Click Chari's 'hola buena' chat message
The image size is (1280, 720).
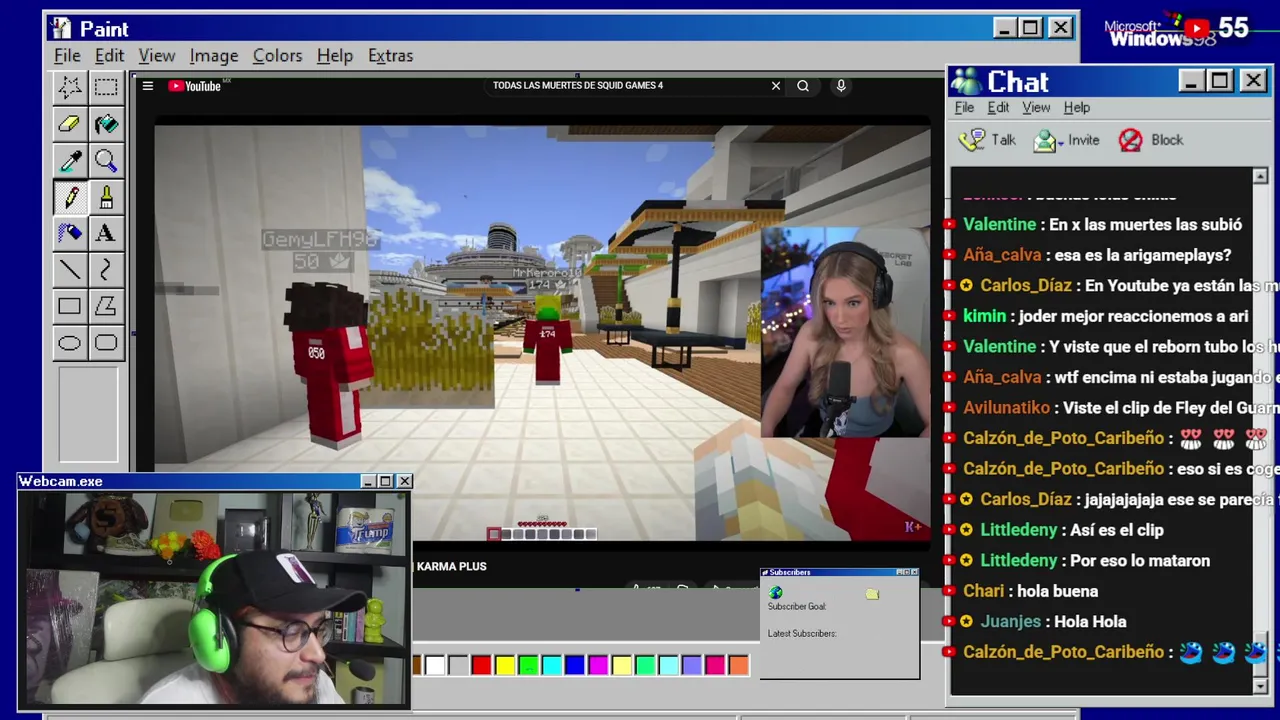pos(1030,591)
